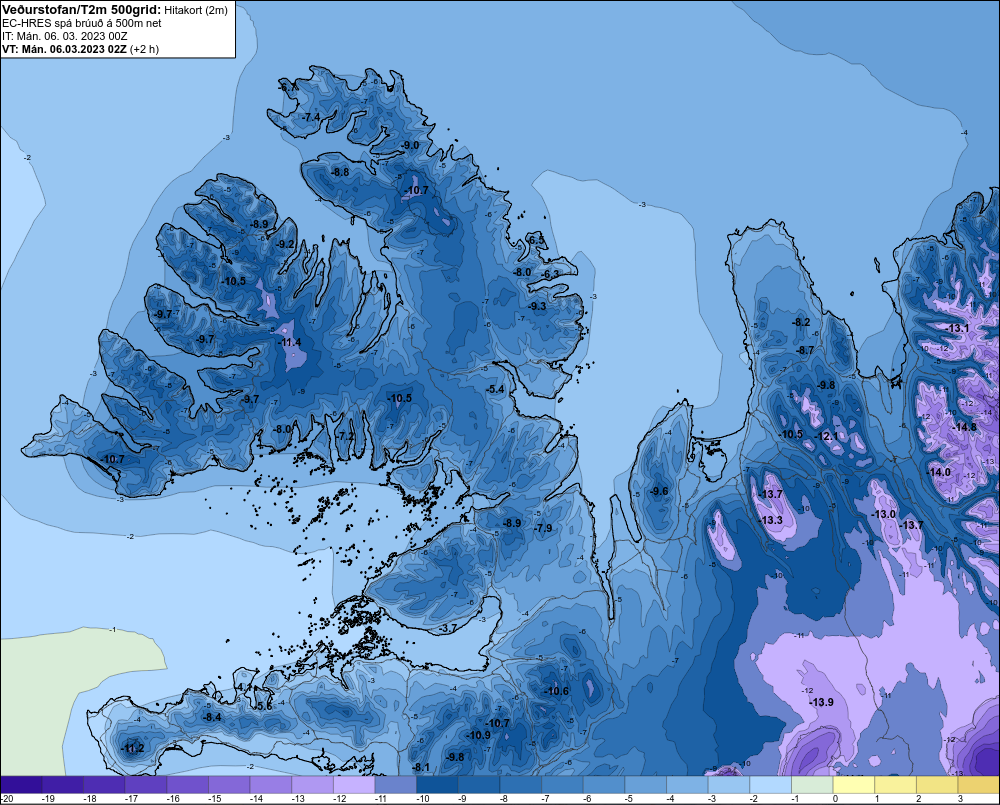Click the -5.4 temperature label
The image size is (1000, 805).
click(495, 389)
